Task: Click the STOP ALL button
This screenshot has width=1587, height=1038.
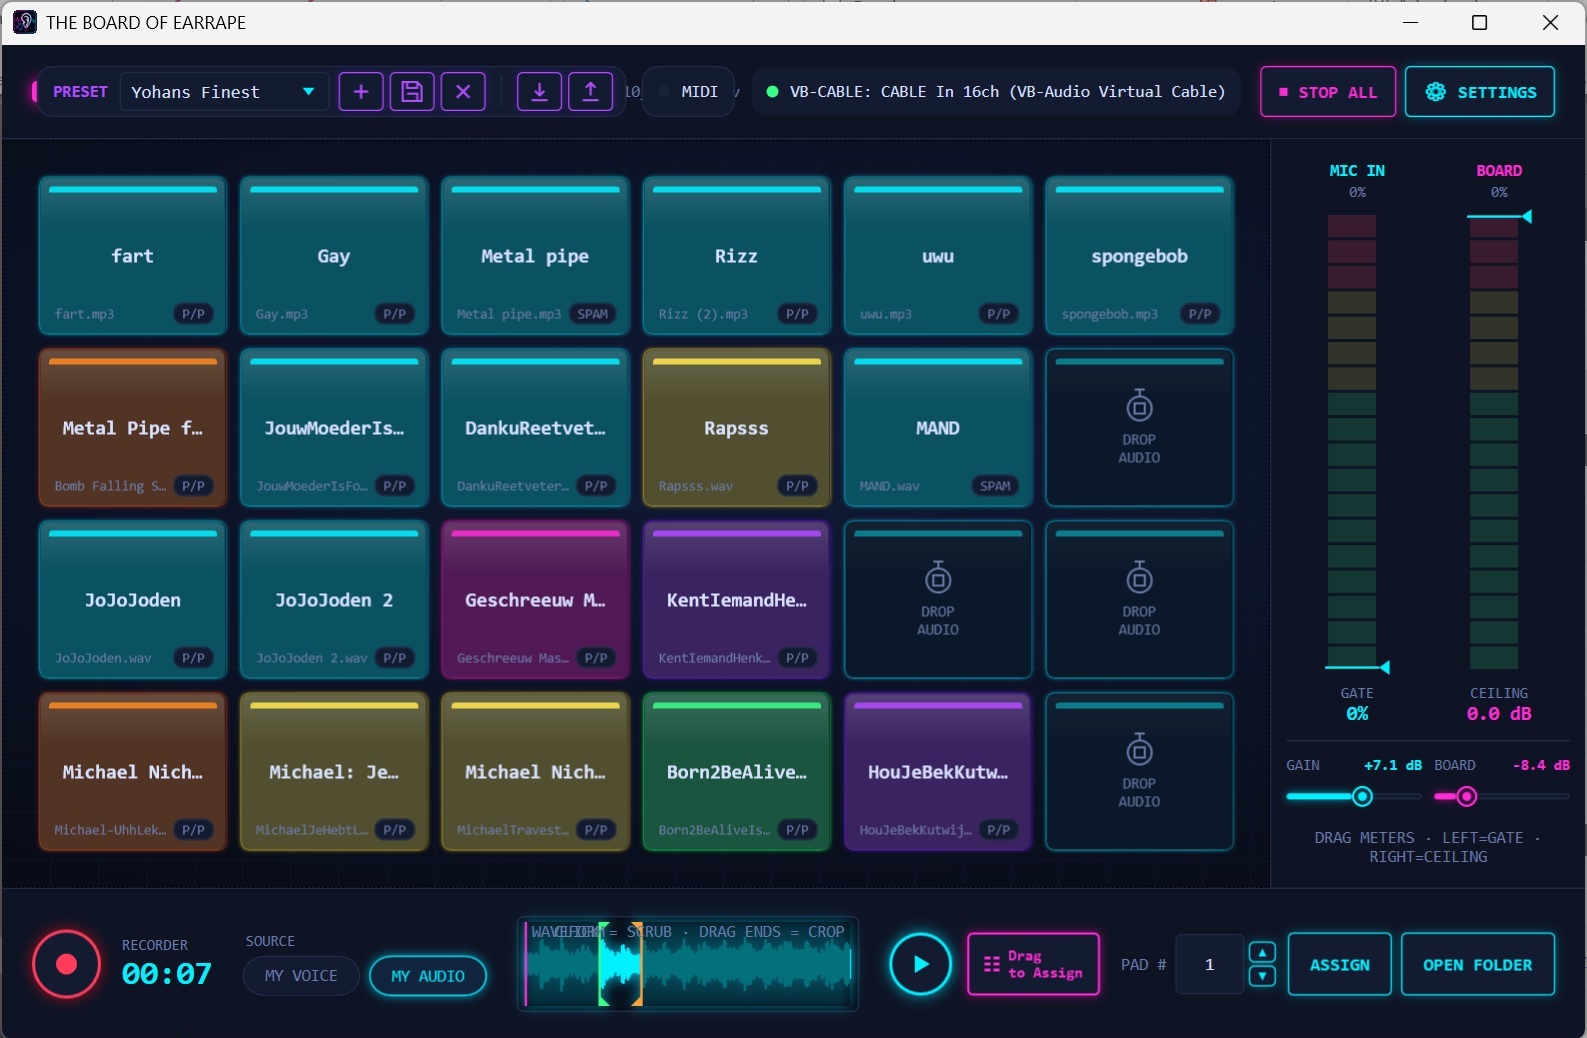Action: point(1327,92)
